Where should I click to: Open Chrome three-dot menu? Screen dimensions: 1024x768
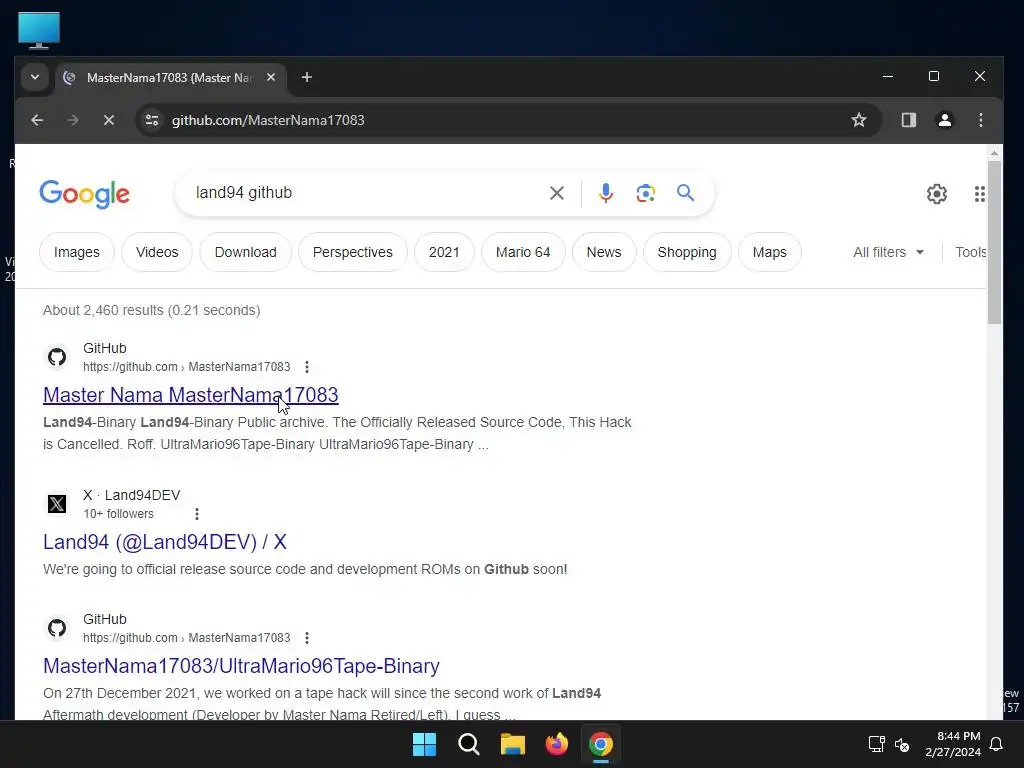tap(980, 120)
